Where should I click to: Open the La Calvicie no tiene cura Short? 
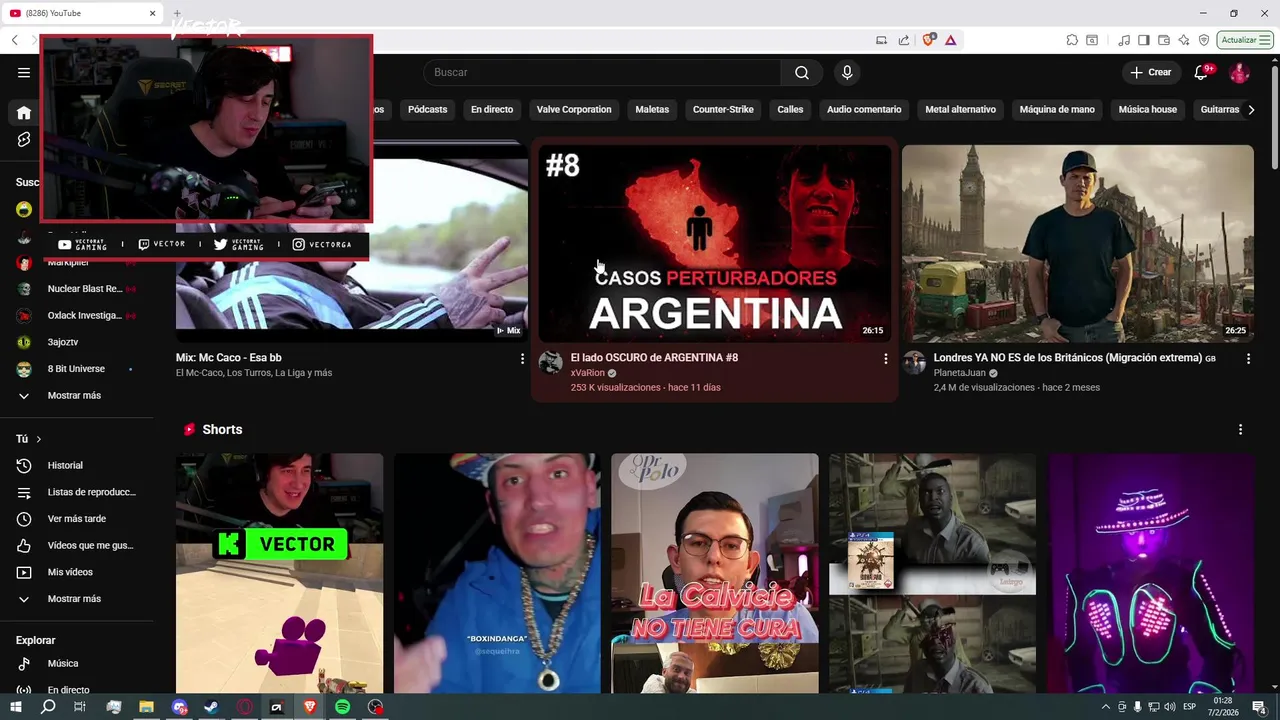click(x=715, y=573)
